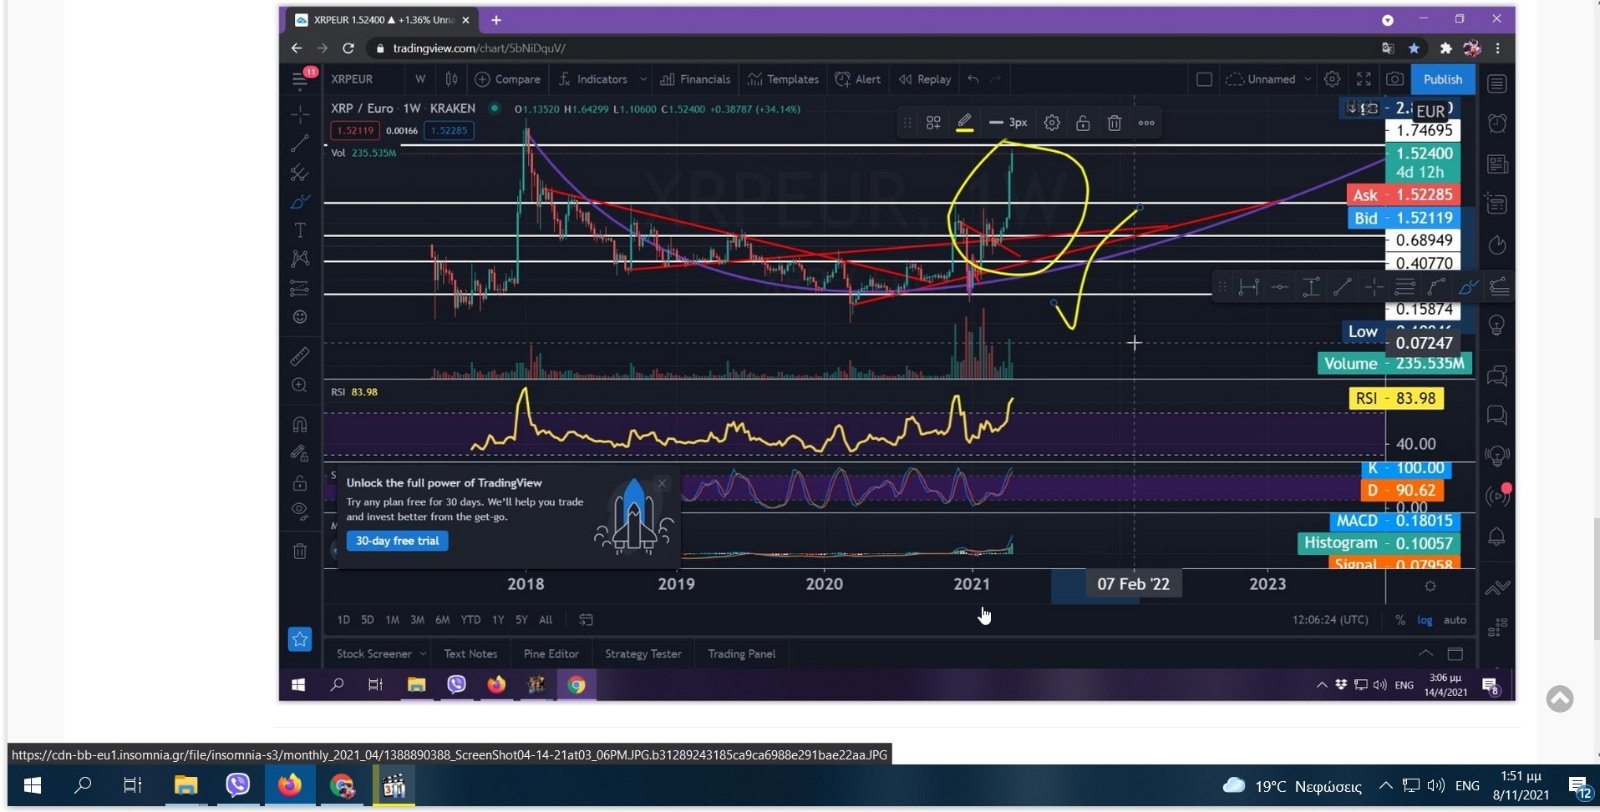Expand the Stock Screener dropdown arrow
The image size is (1600, 812).
click(423, 654)
